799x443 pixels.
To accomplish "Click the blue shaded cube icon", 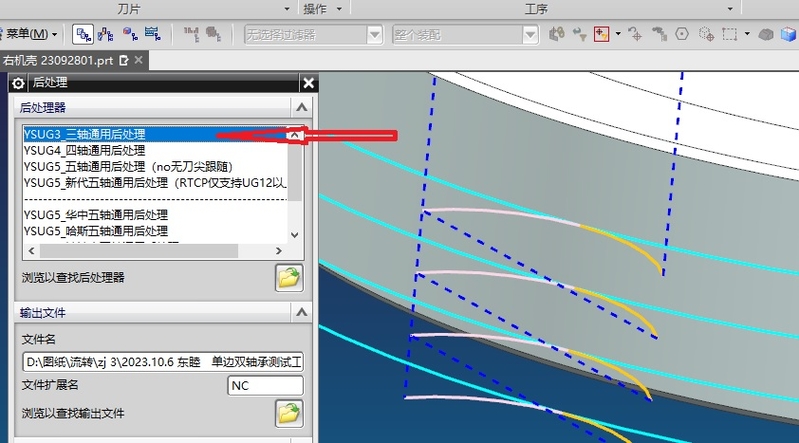I will pos(789,34).
